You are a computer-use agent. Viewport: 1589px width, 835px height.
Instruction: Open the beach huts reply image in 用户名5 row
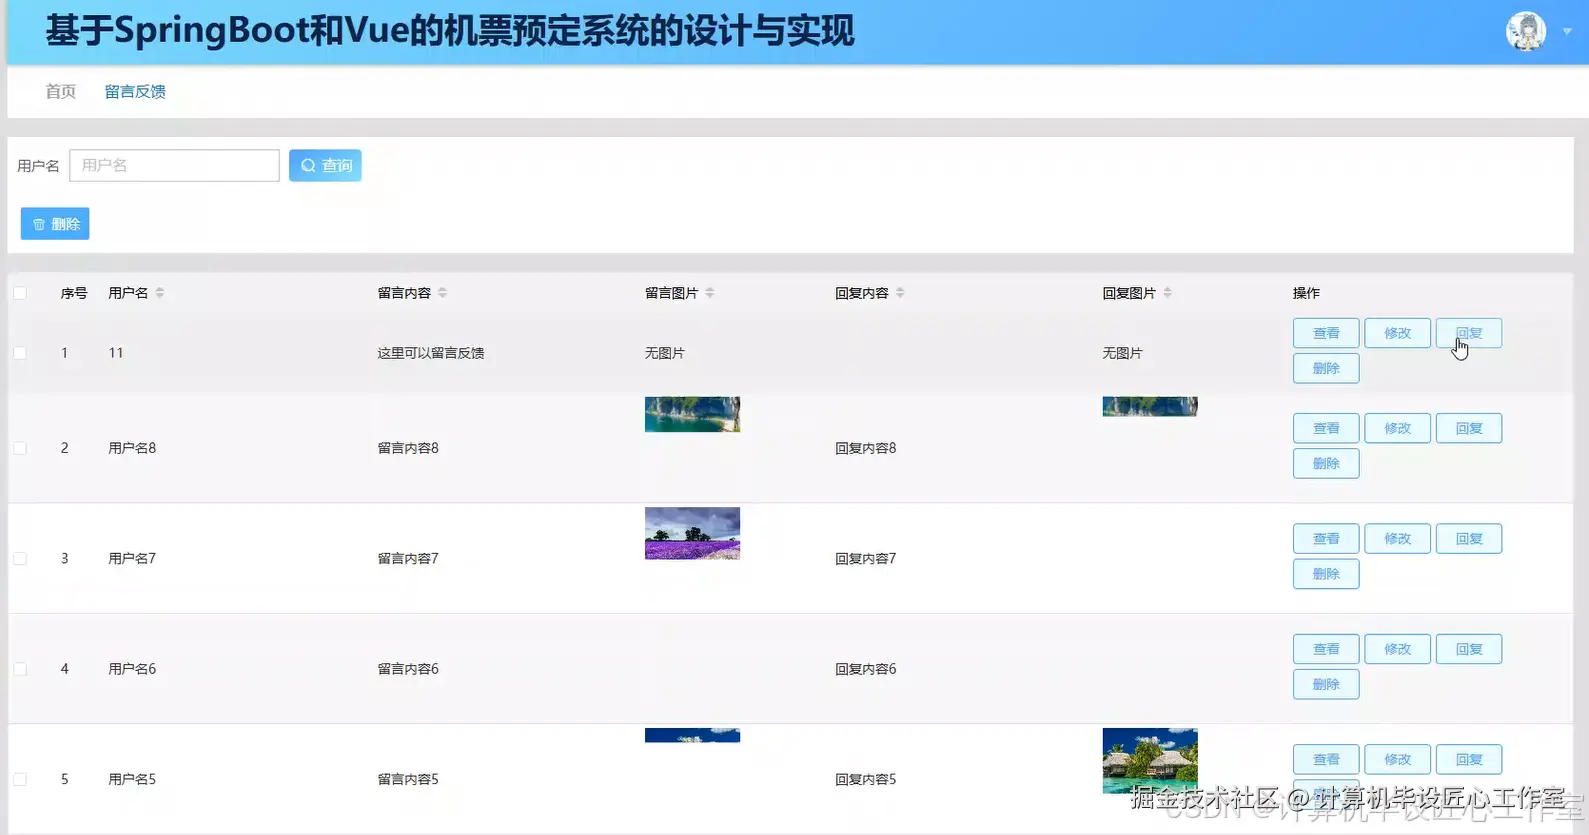pos(1150,760)
